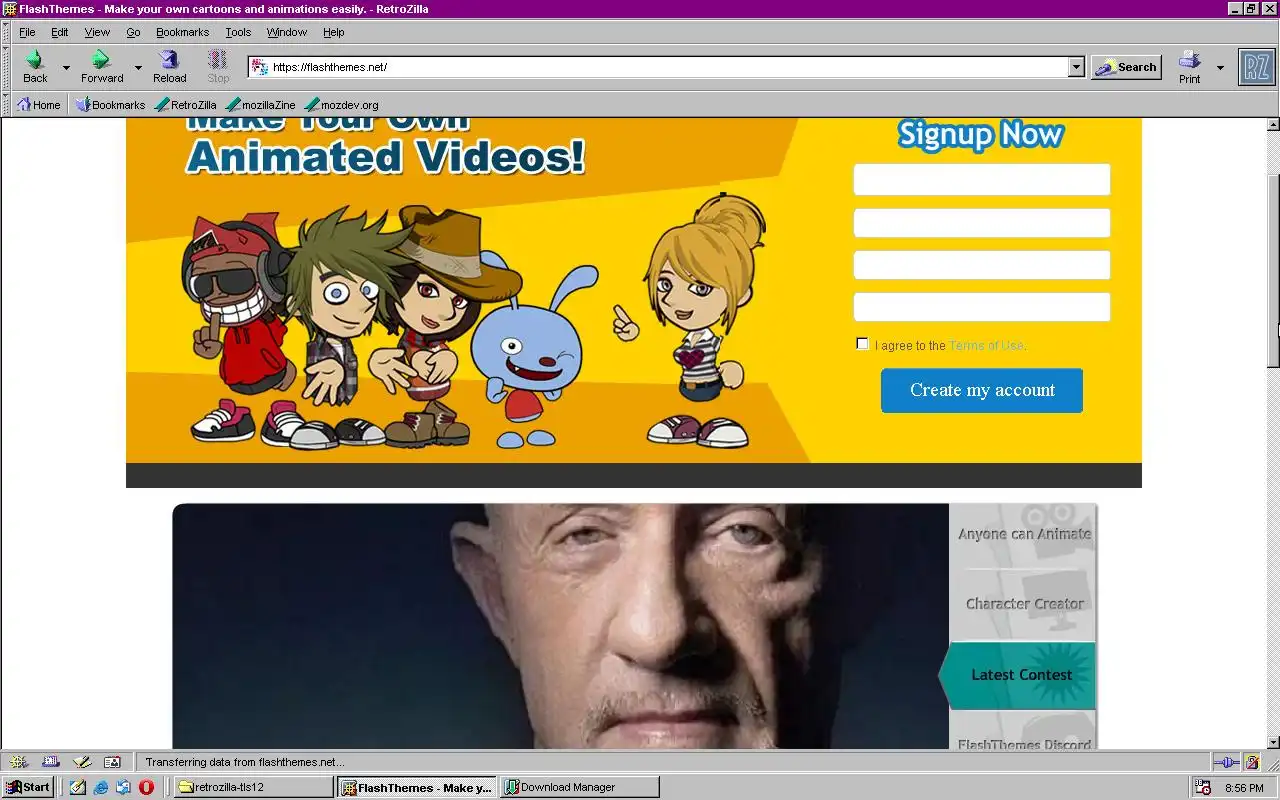Expand the address bar URL history dropdown
Screen dimensions: 1280x800
pos(1076,67)
